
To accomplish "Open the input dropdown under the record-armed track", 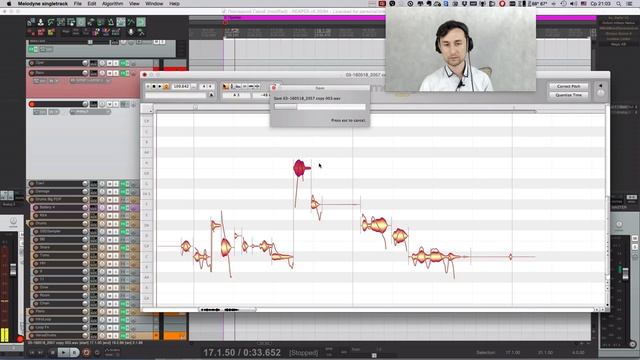I will point(90,112).
